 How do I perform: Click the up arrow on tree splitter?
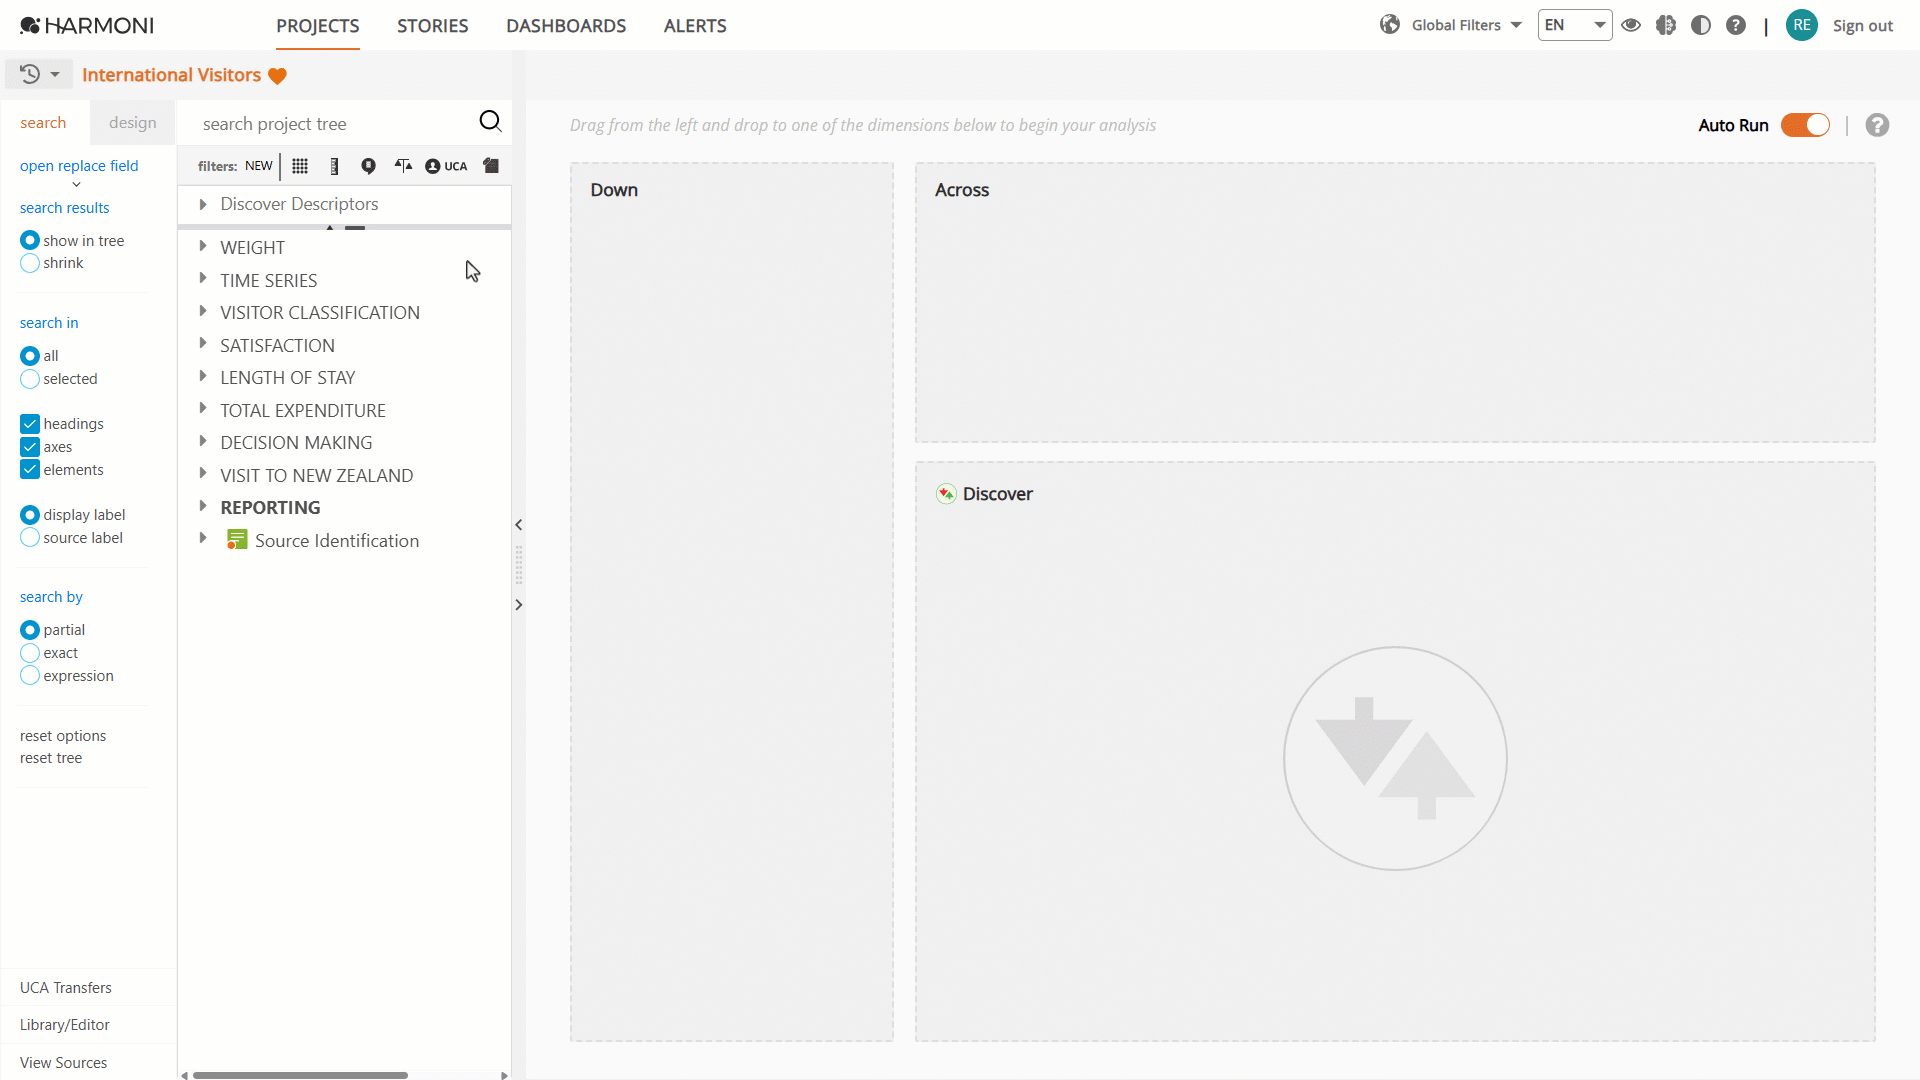click(330, 228)
